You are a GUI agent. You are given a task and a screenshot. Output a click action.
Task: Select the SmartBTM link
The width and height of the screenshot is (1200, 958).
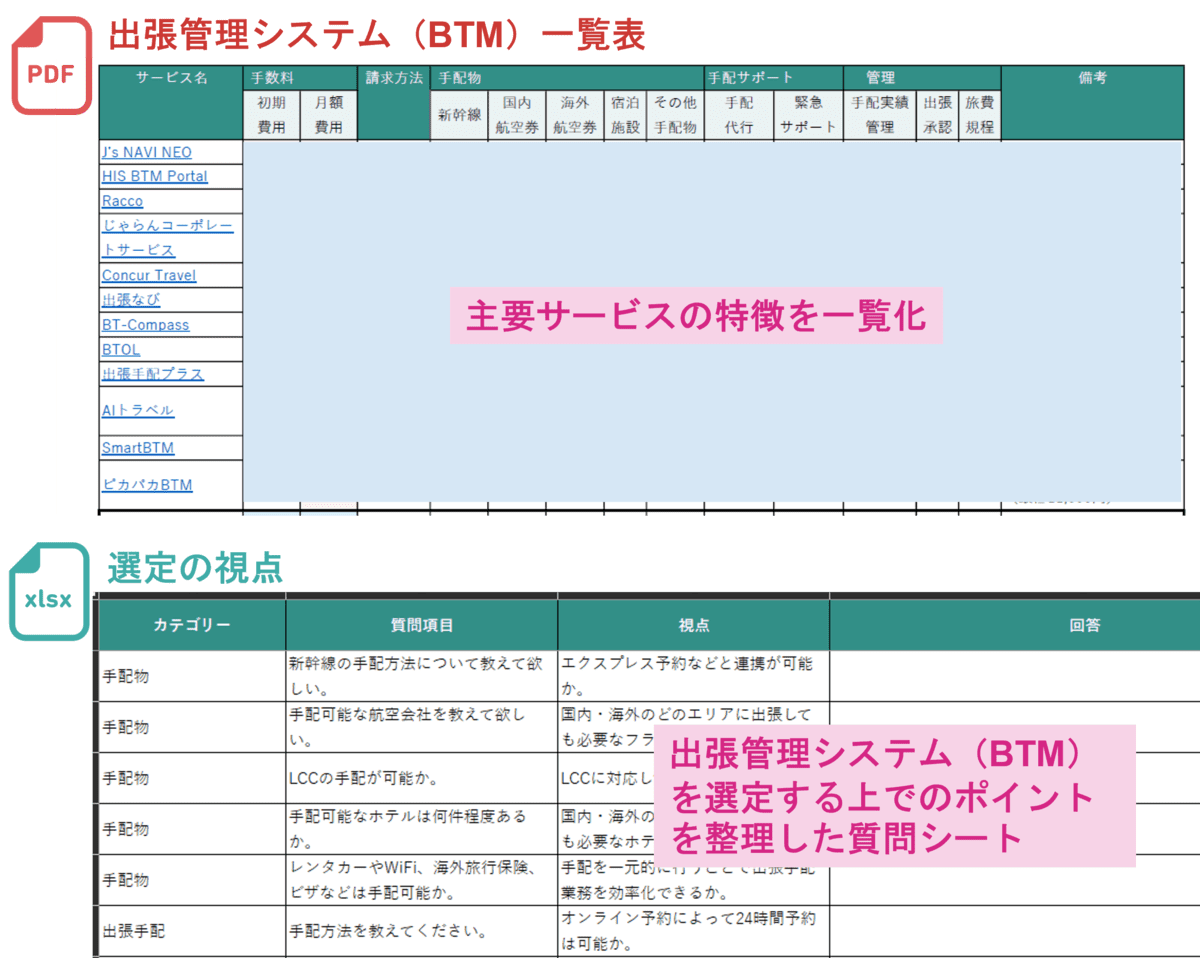[137, 448]
